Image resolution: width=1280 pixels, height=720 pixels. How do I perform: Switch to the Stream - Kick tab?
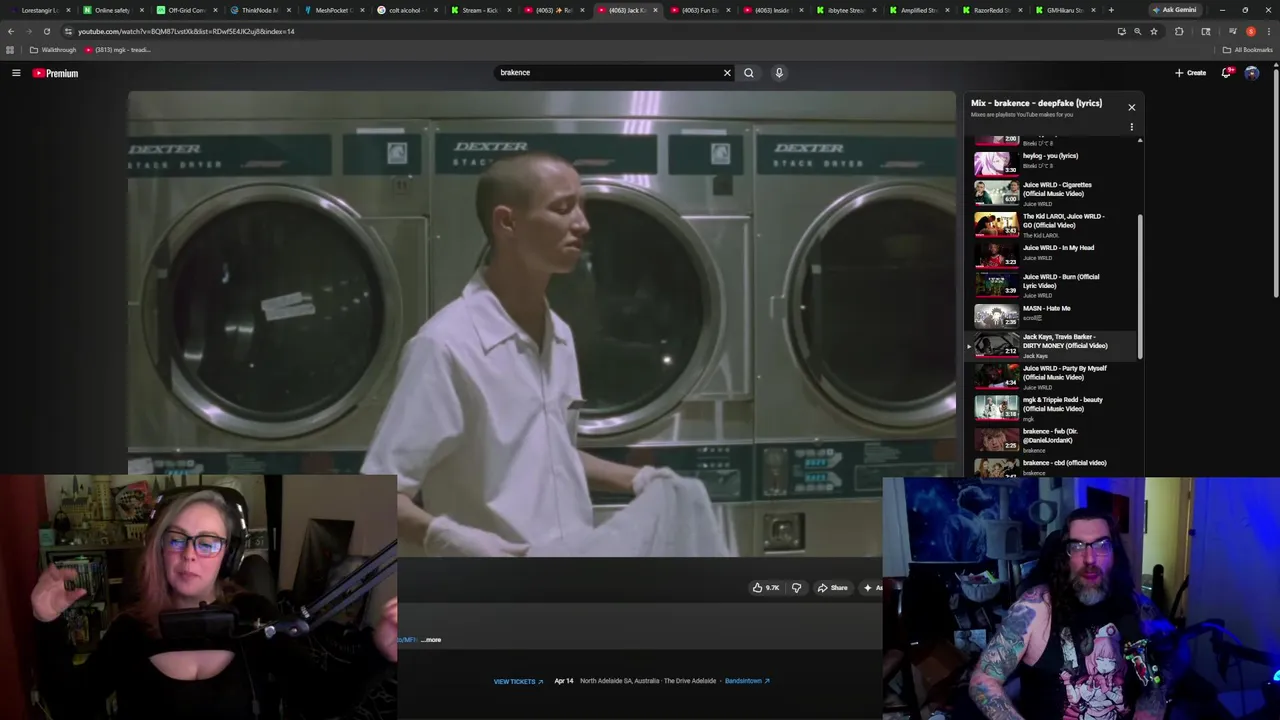pos(479,10)
